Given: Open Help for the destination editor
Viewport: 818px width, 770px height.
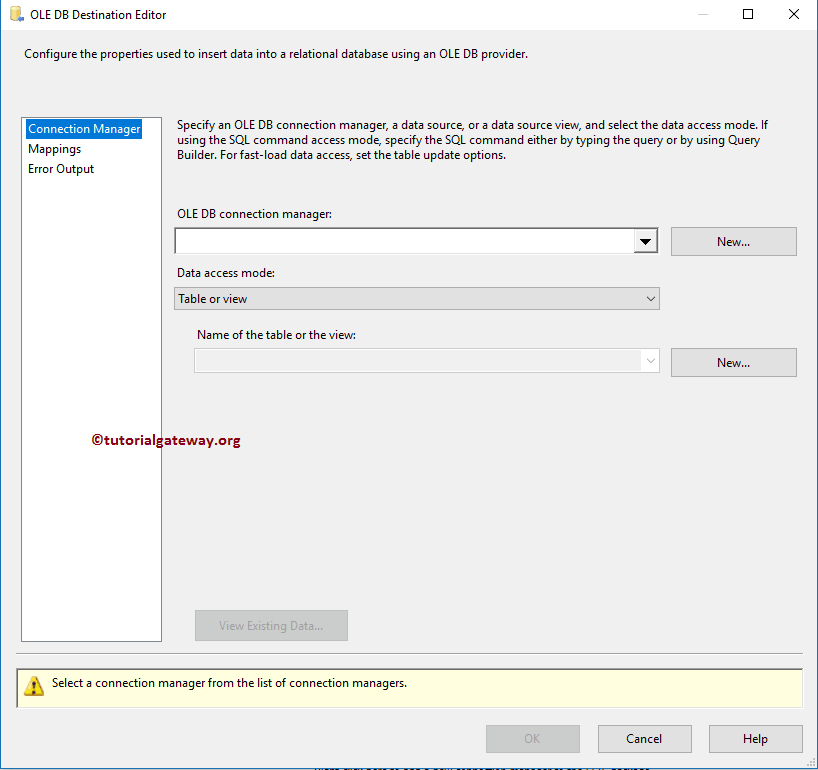Looking at the screenshot, I should pyautogui.click(x=755, y=739).
